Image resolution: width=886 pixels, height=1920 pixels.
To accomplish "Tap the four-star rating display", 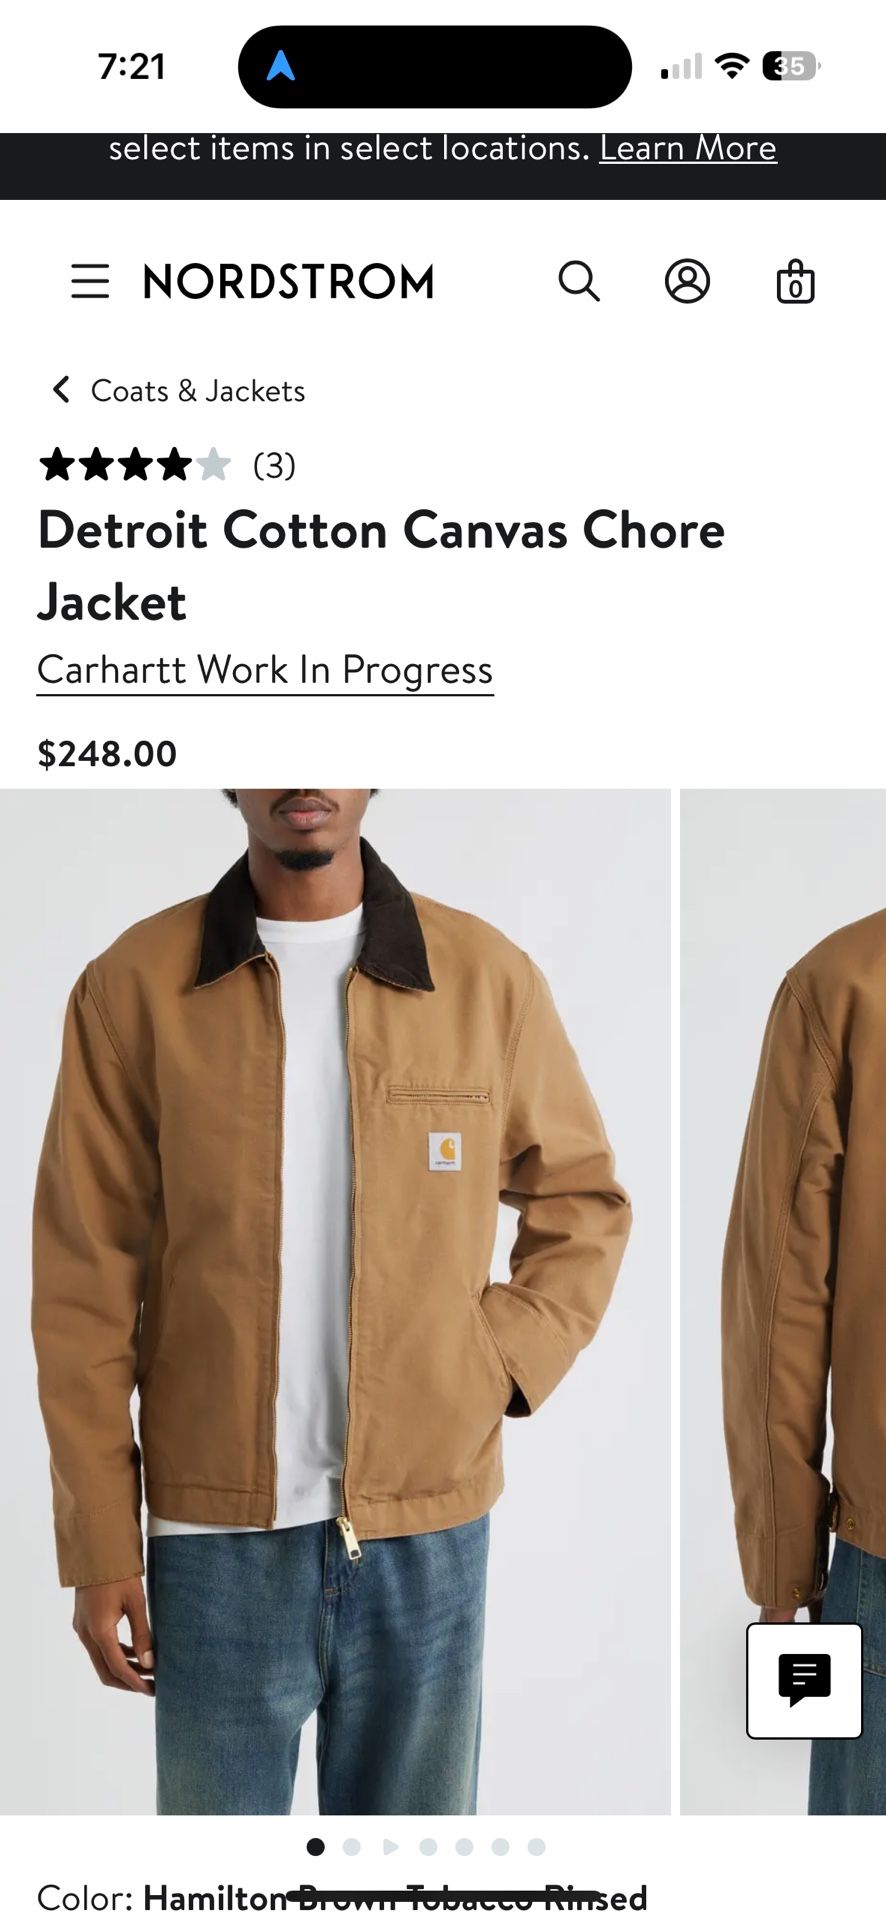I will tap(135, 465).
